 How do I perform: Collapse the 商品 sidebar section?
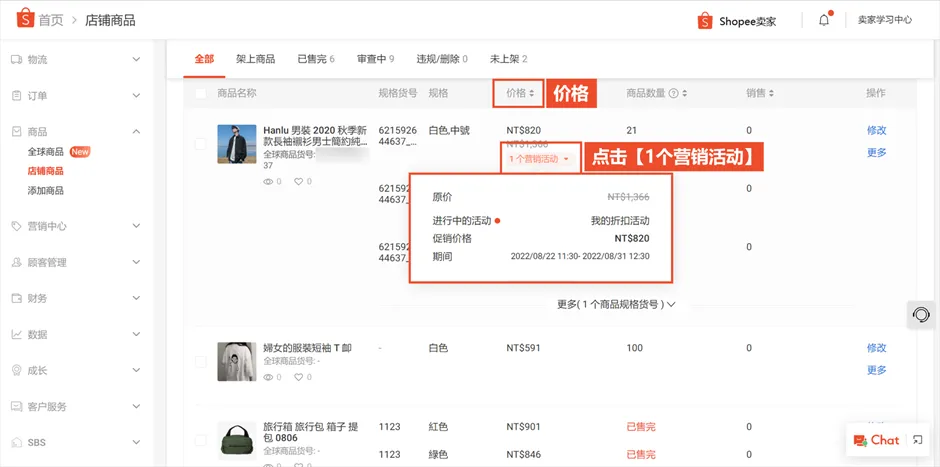tap(136, 131)
